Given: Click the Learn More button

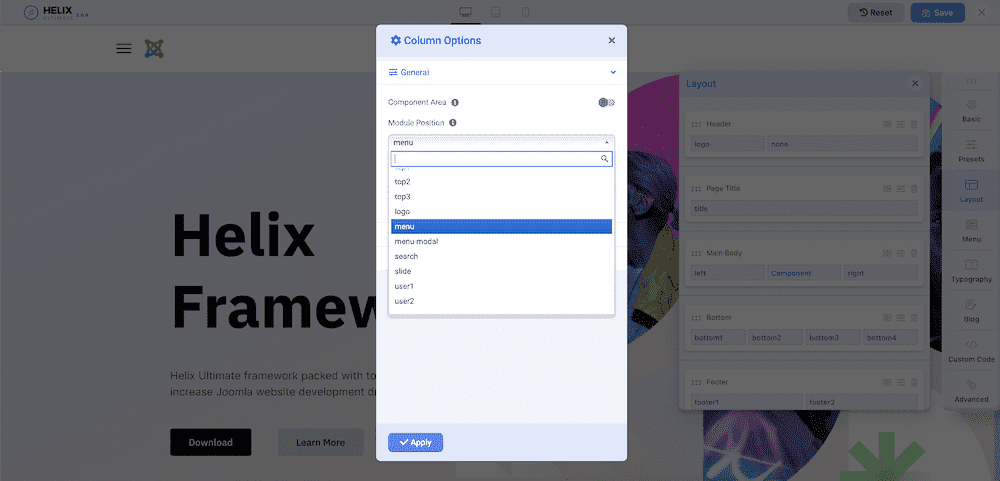Looking at the screenshot, I should (320, 442).
